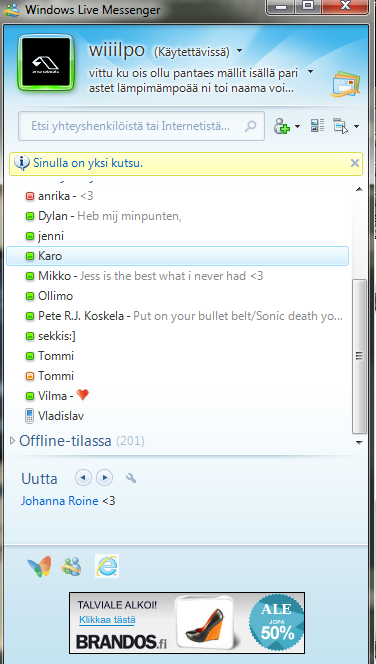Click the ALE 50% badge
376x664 pixels.
tap(277, 622)
